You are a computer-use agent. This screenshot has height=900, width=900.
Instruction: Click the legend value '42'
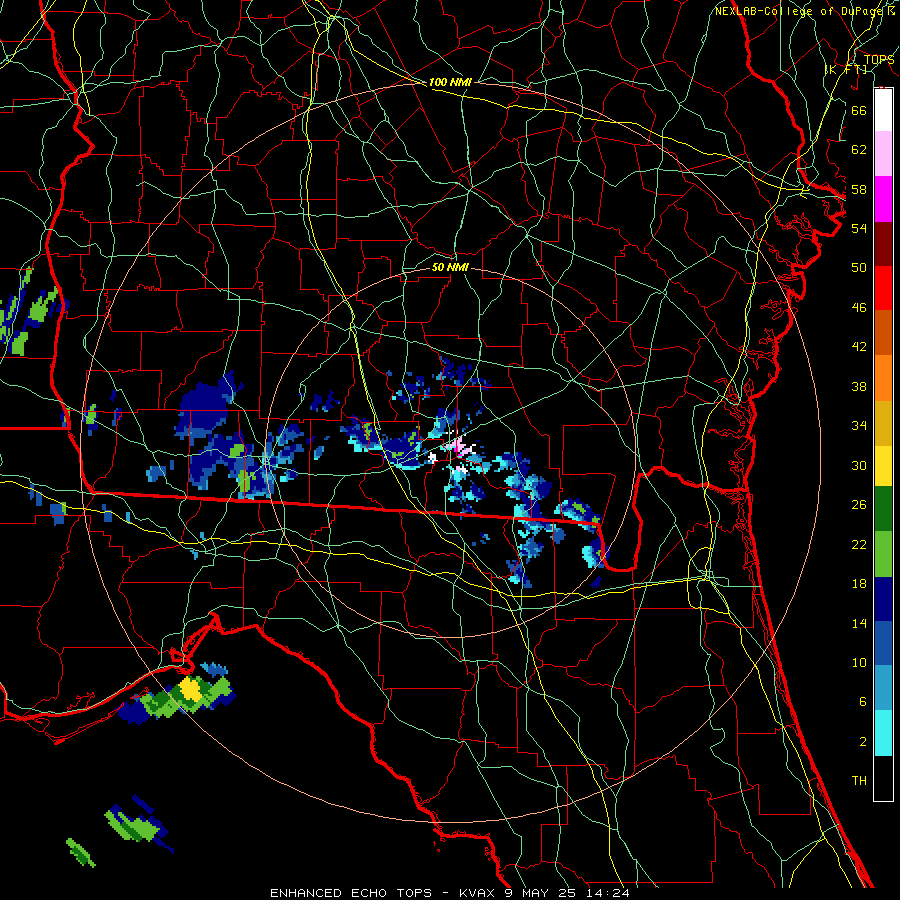pyautogui.click(x=859, y=346)
